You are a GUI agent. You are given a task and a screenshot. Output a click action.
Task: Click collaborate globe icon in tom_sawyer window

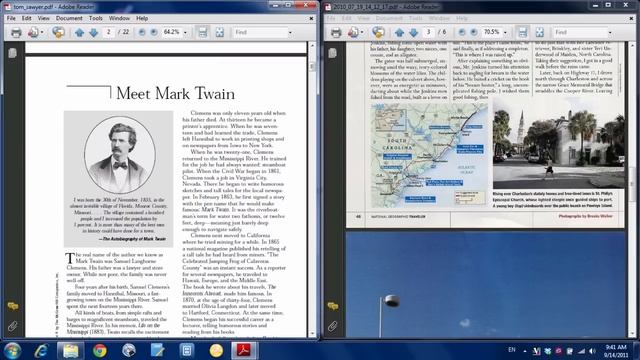point(58,32)
